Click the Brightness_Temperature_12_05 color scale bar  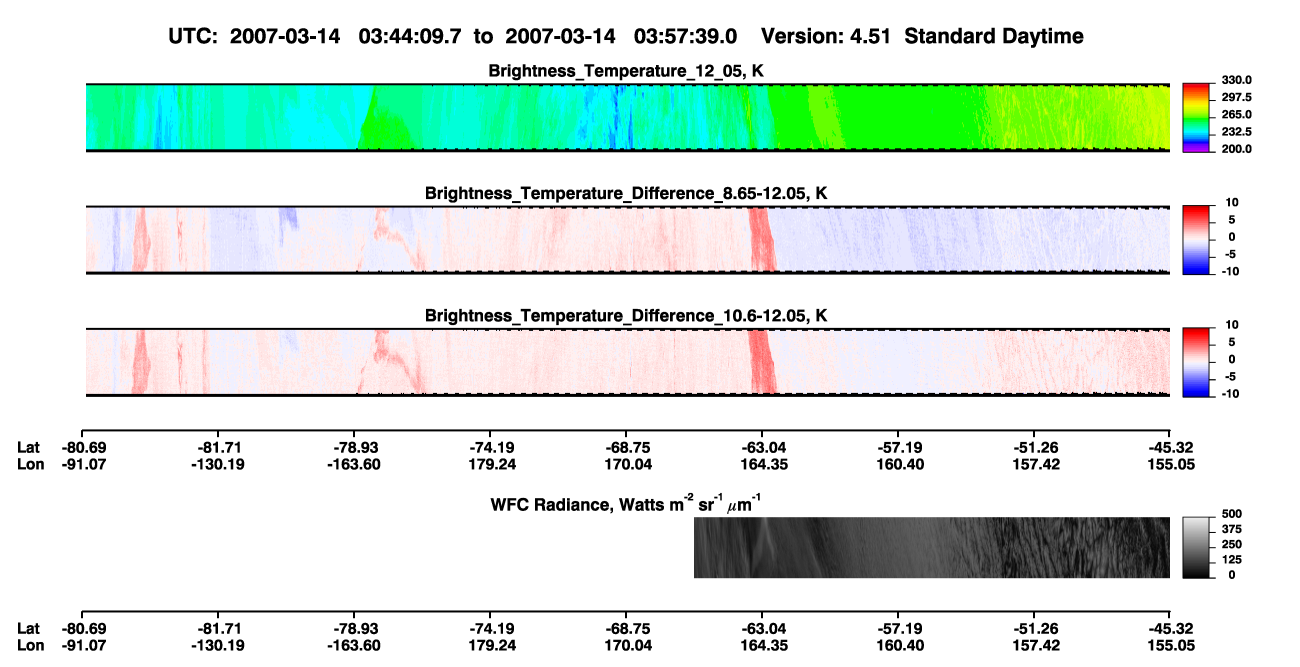[x=1197, y=117]
